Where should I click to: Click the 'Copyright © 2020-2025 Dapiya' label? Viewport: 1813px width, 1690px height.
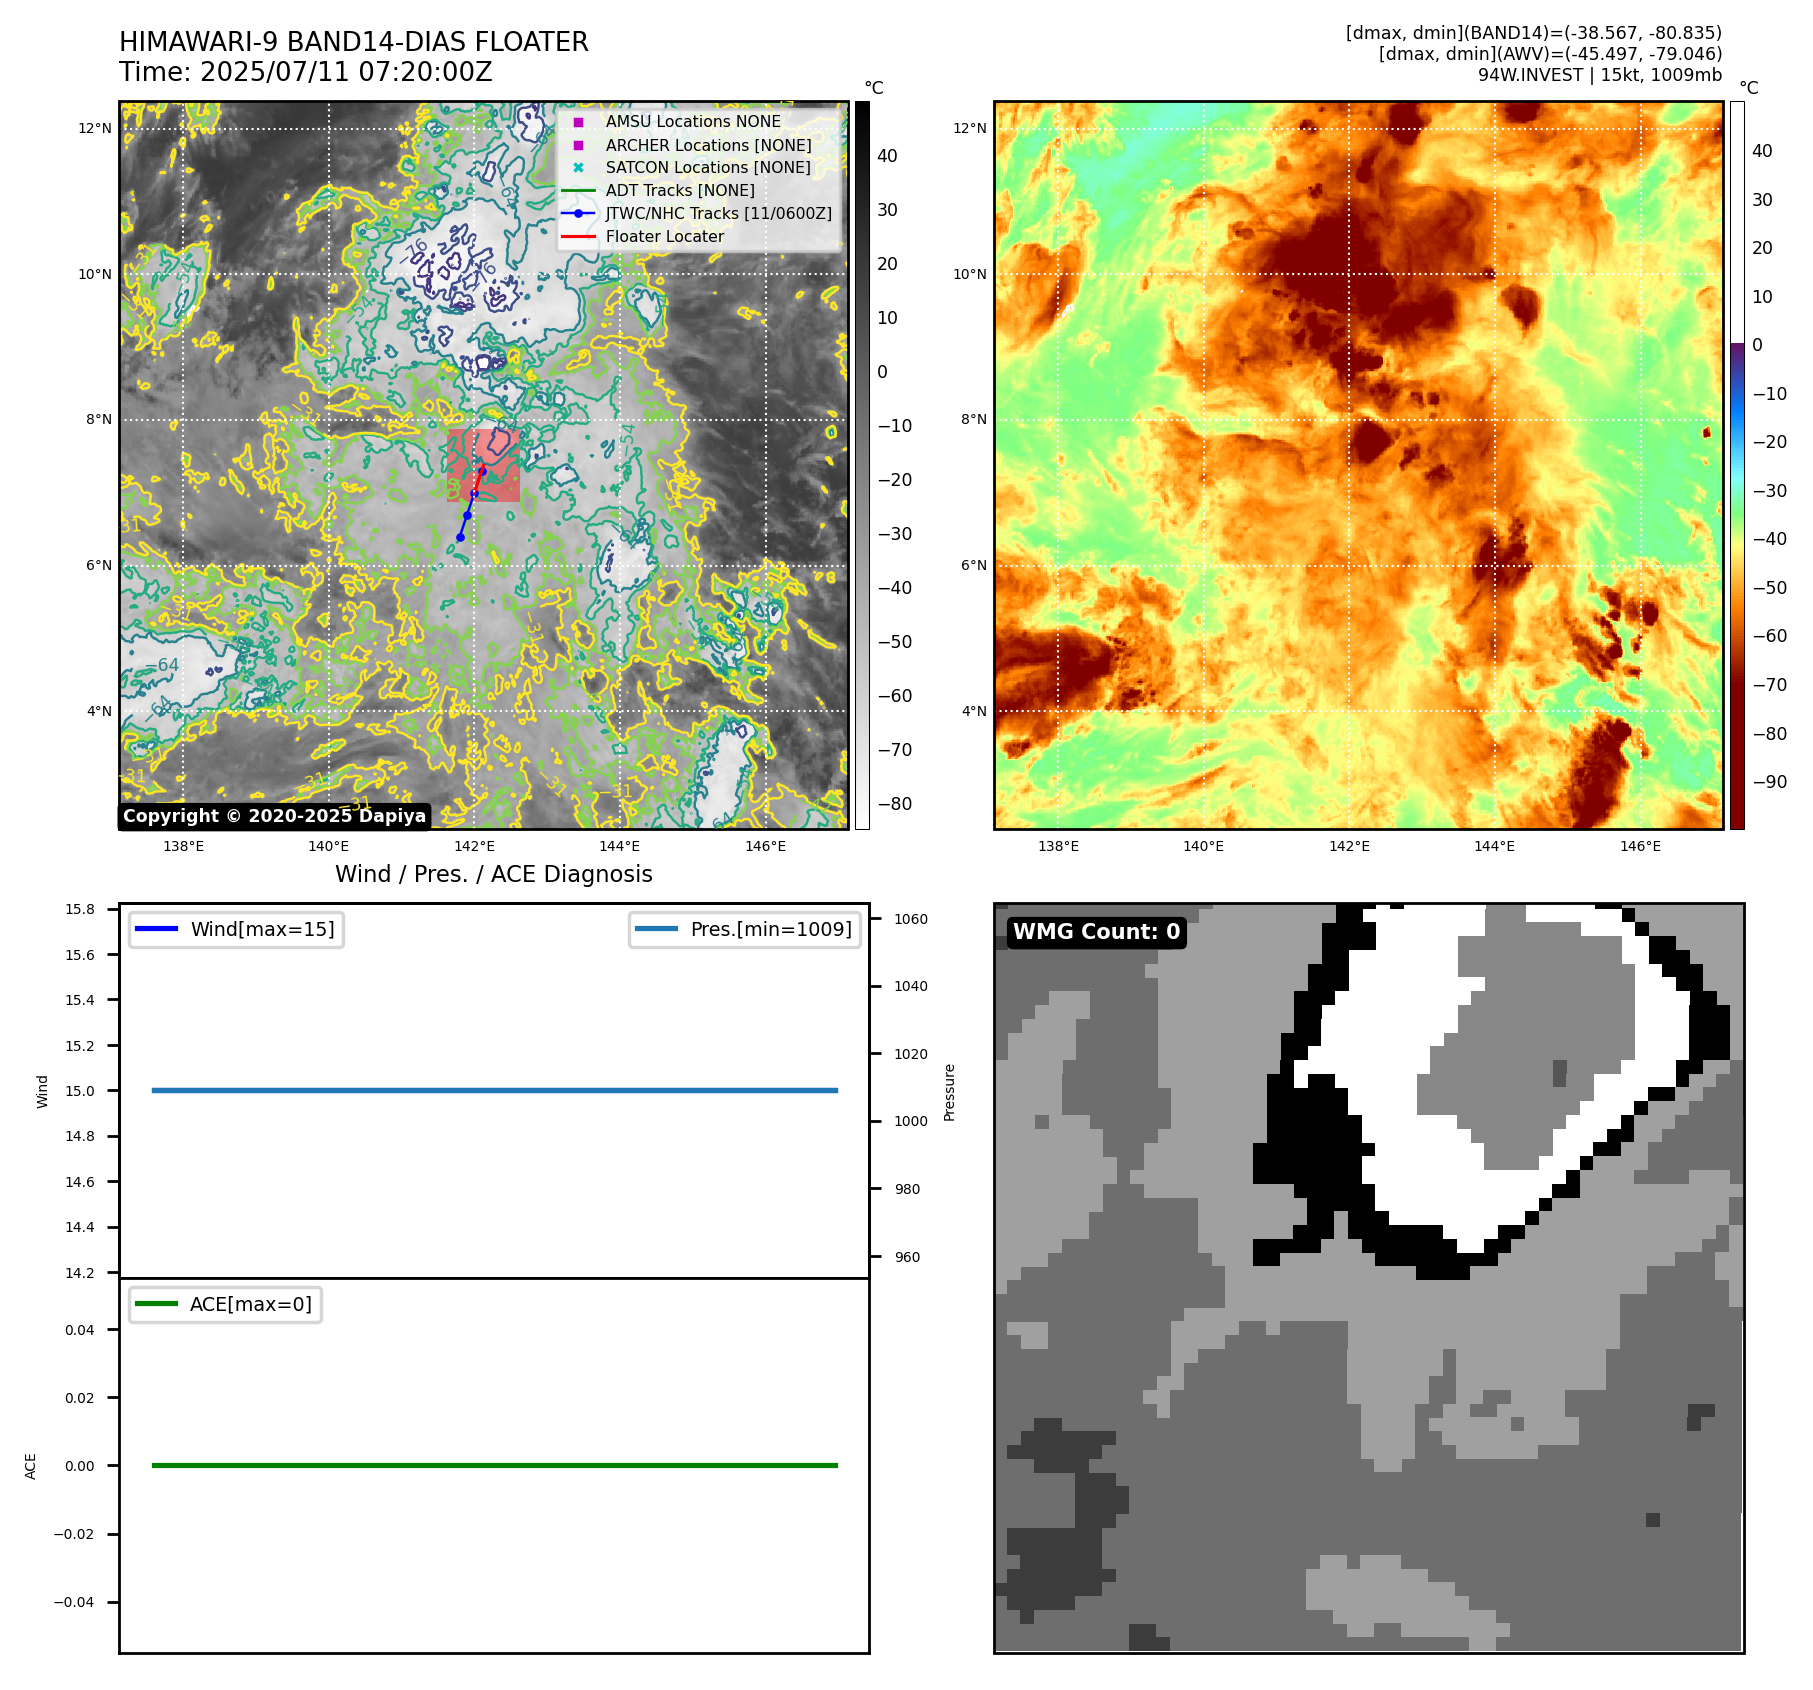pos(274,816)
